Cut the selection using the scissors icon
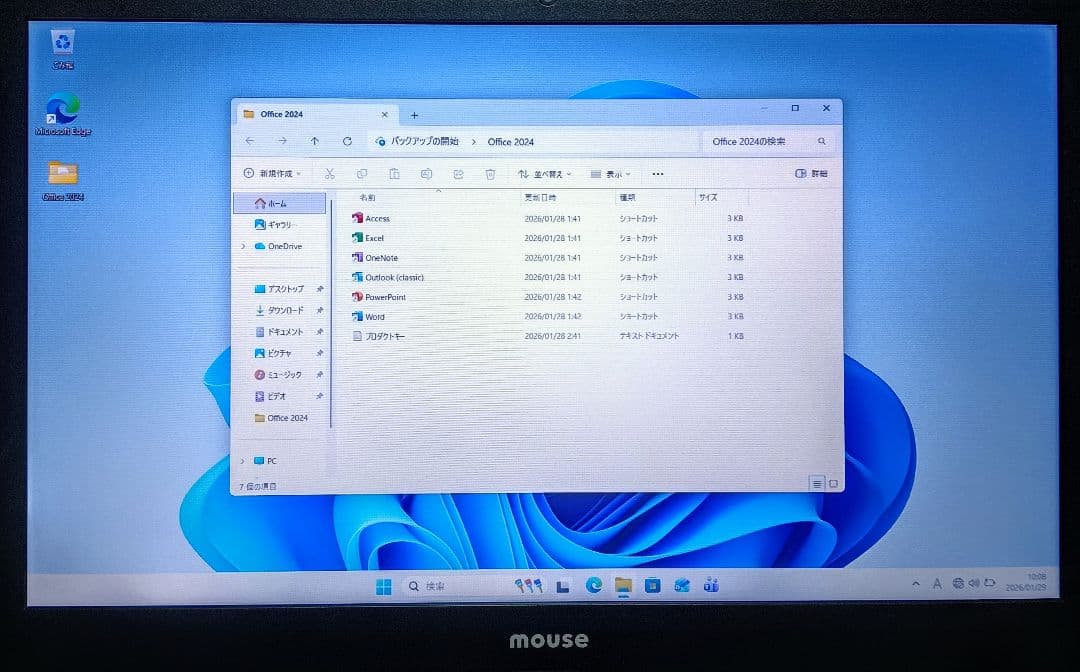The image size is (1080, 672). pos(328,174)
